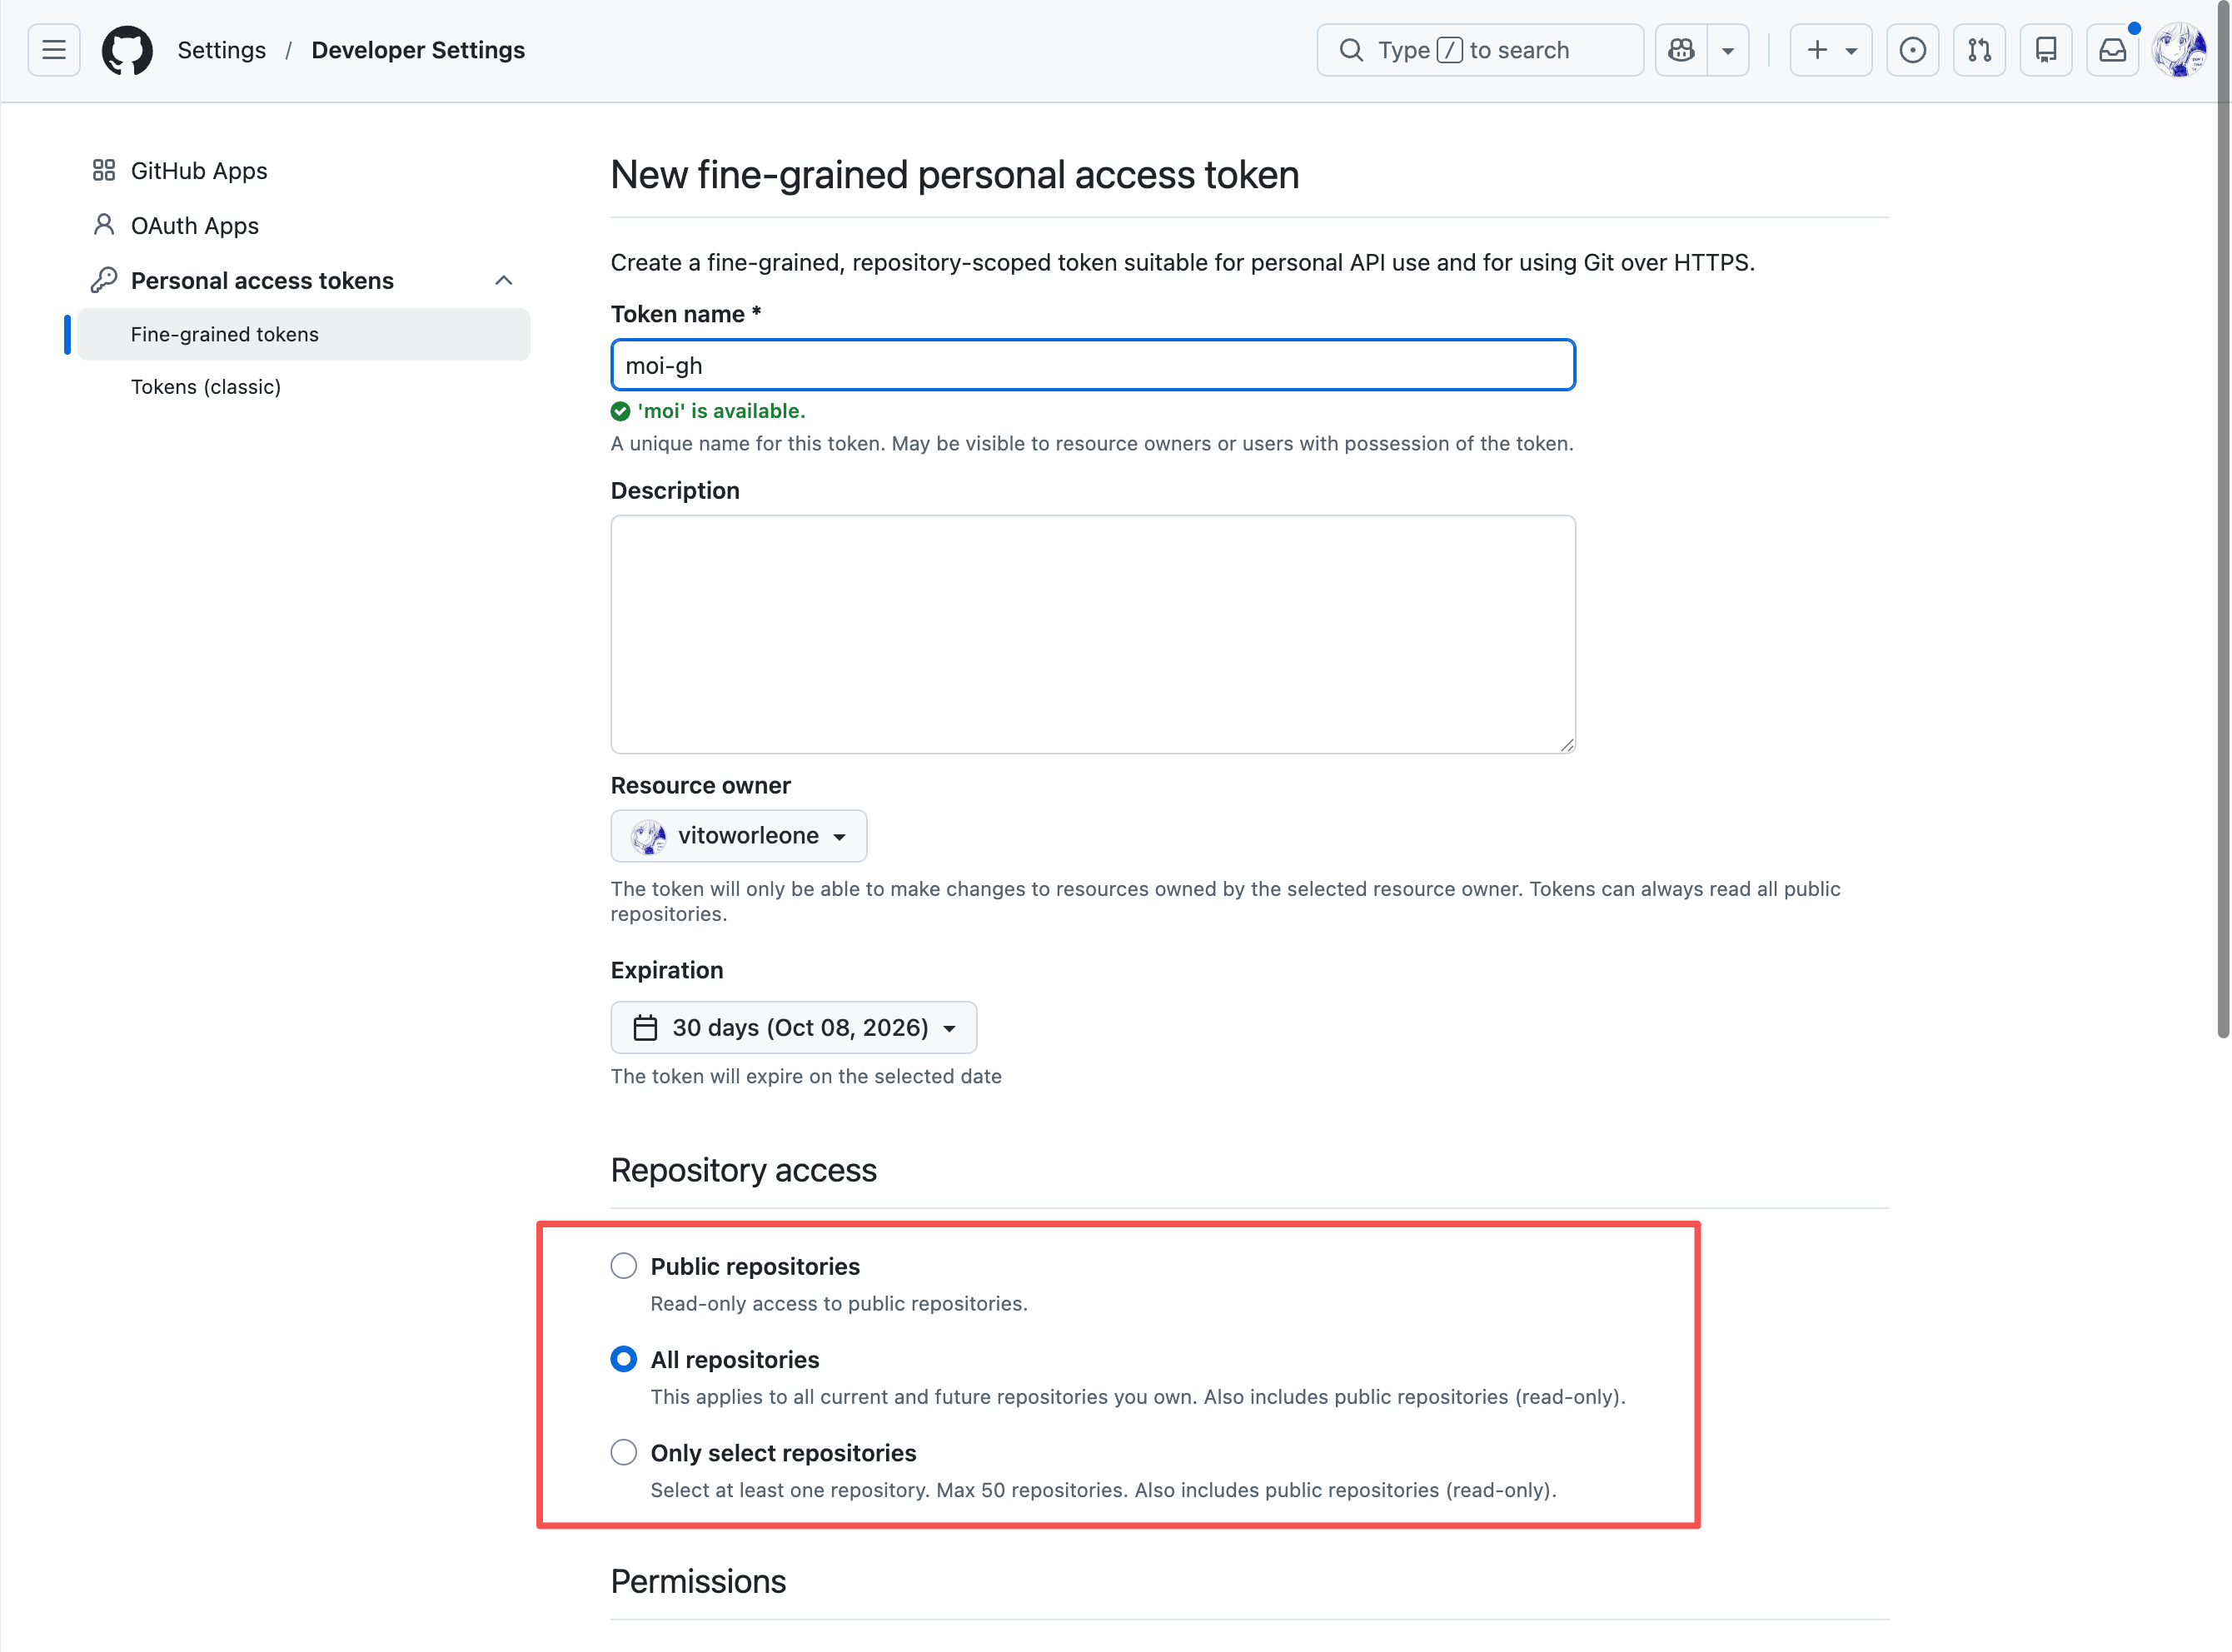Viewport: 2232px width, 1652px height.
Task: Click the OAuth Apps person icon
Action: tap(104, 225)
